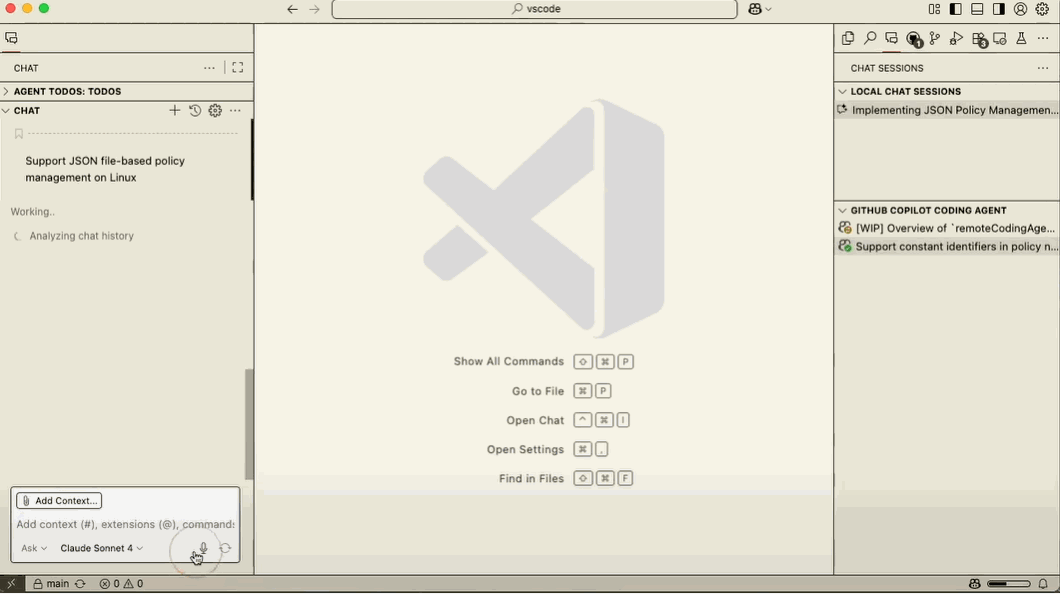
Task: Open the Manage gear in title bar
Action: click(1042, 9)
